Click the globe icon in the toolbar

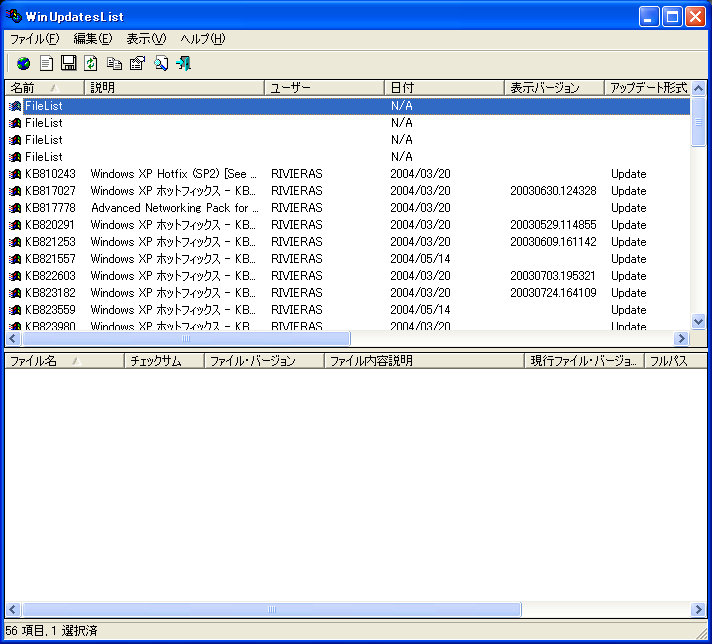pos(23,63)
